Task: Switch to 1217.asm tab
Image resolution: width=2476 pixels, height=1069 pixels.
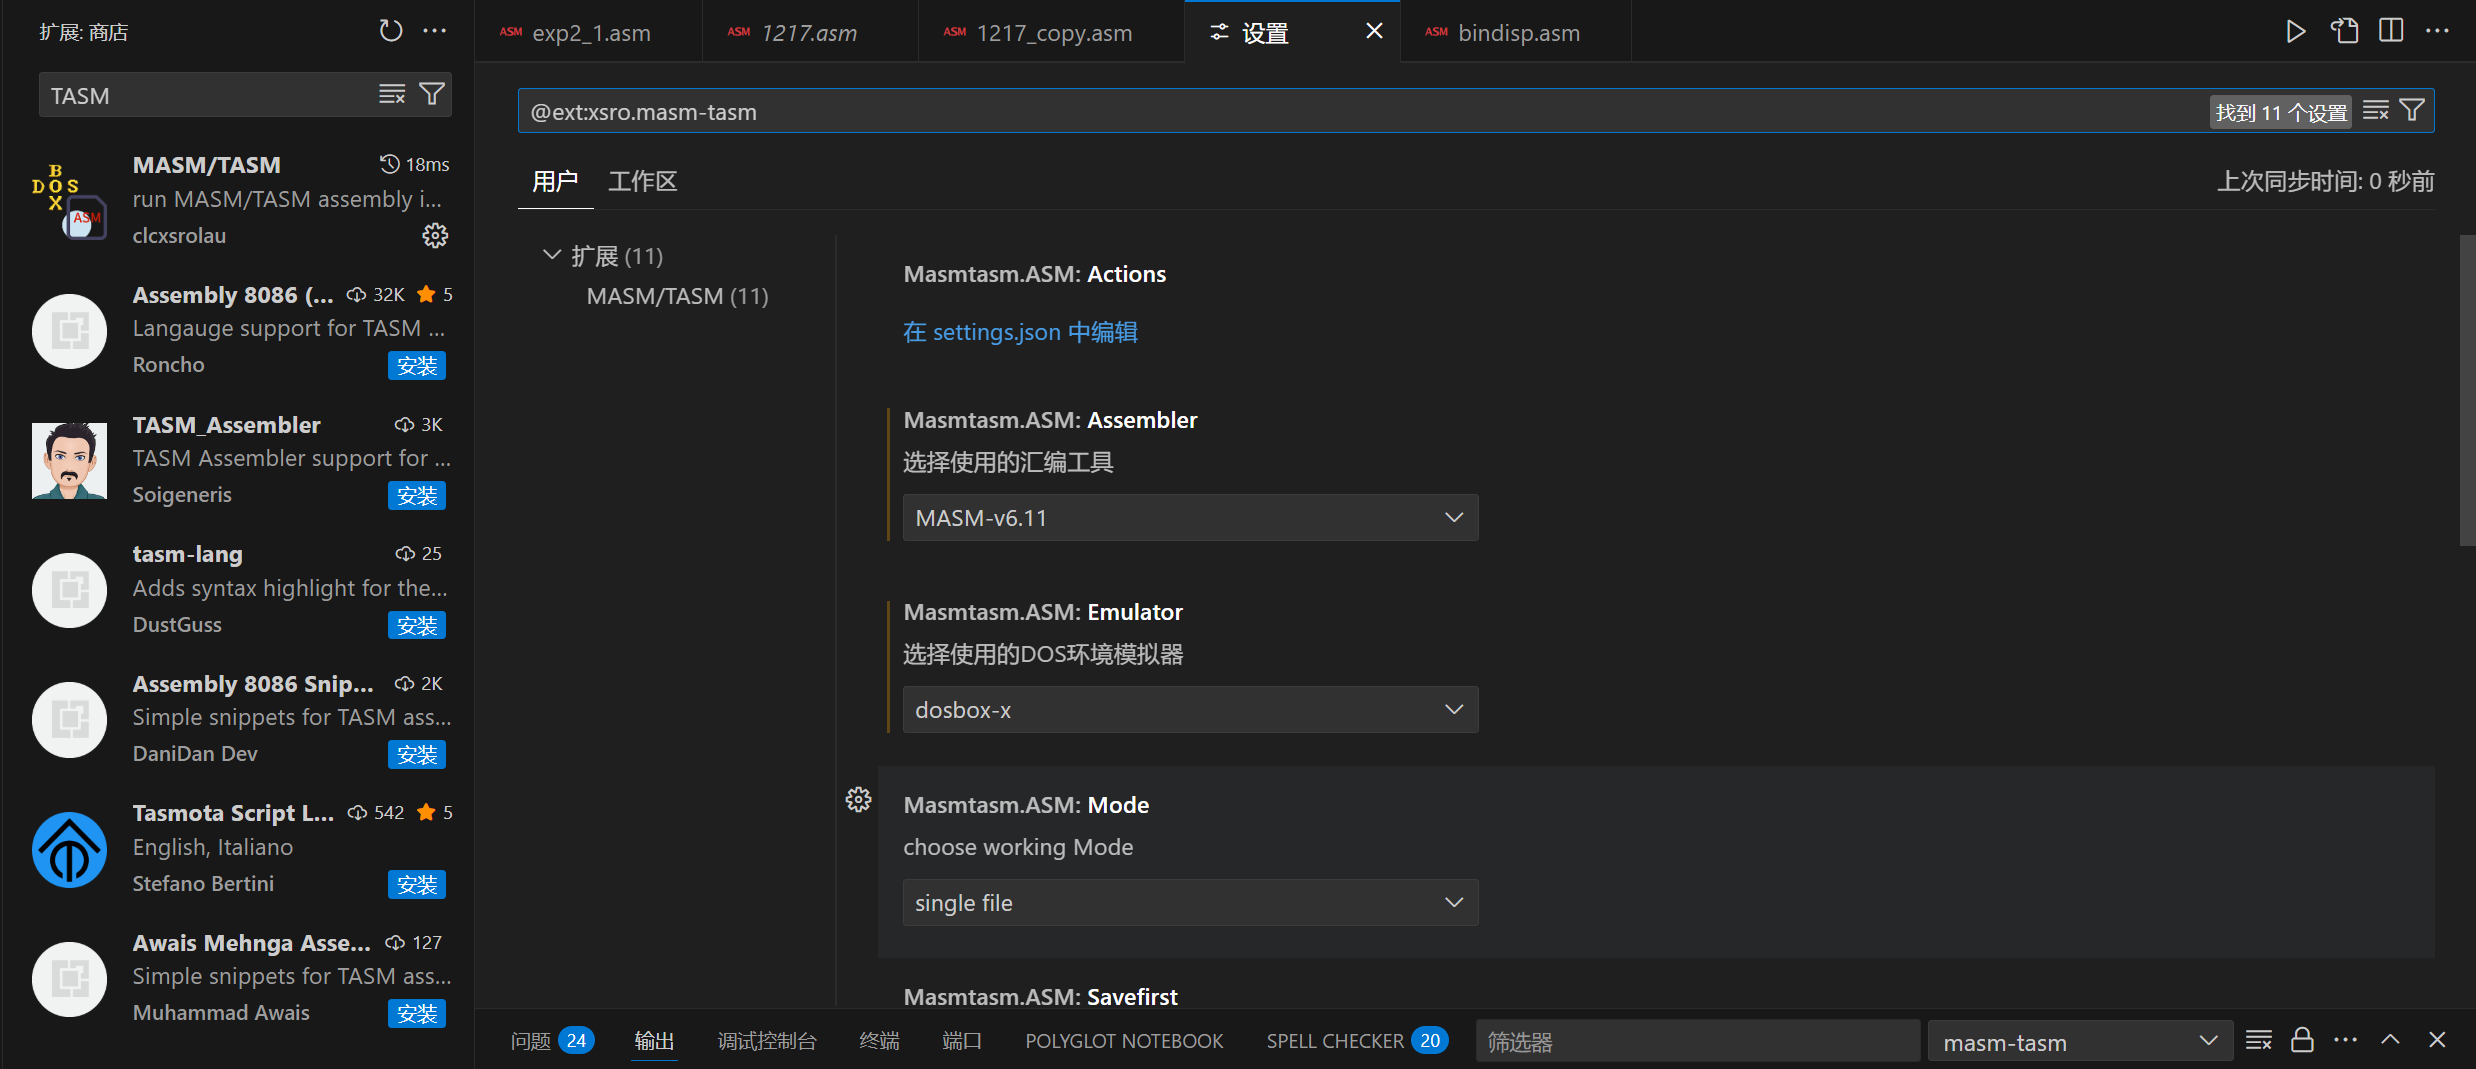Action: 809,32
